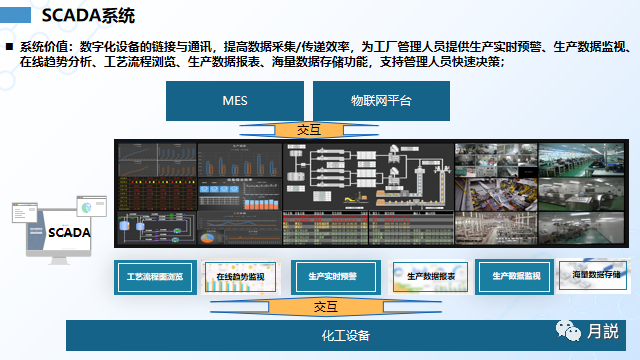
Task: Click the blue tank diagram panel
Action: point(157,228)
